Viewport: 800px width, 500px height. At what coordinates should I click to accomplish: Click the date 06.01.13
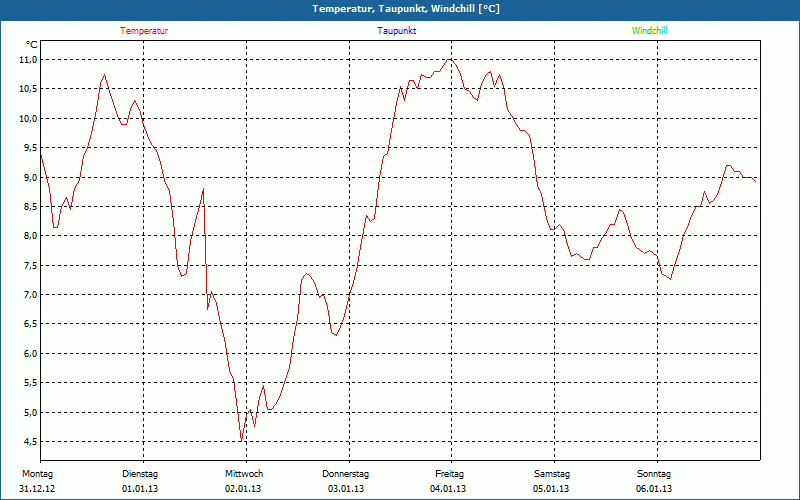pyautogui.click(x=654, y=489)
